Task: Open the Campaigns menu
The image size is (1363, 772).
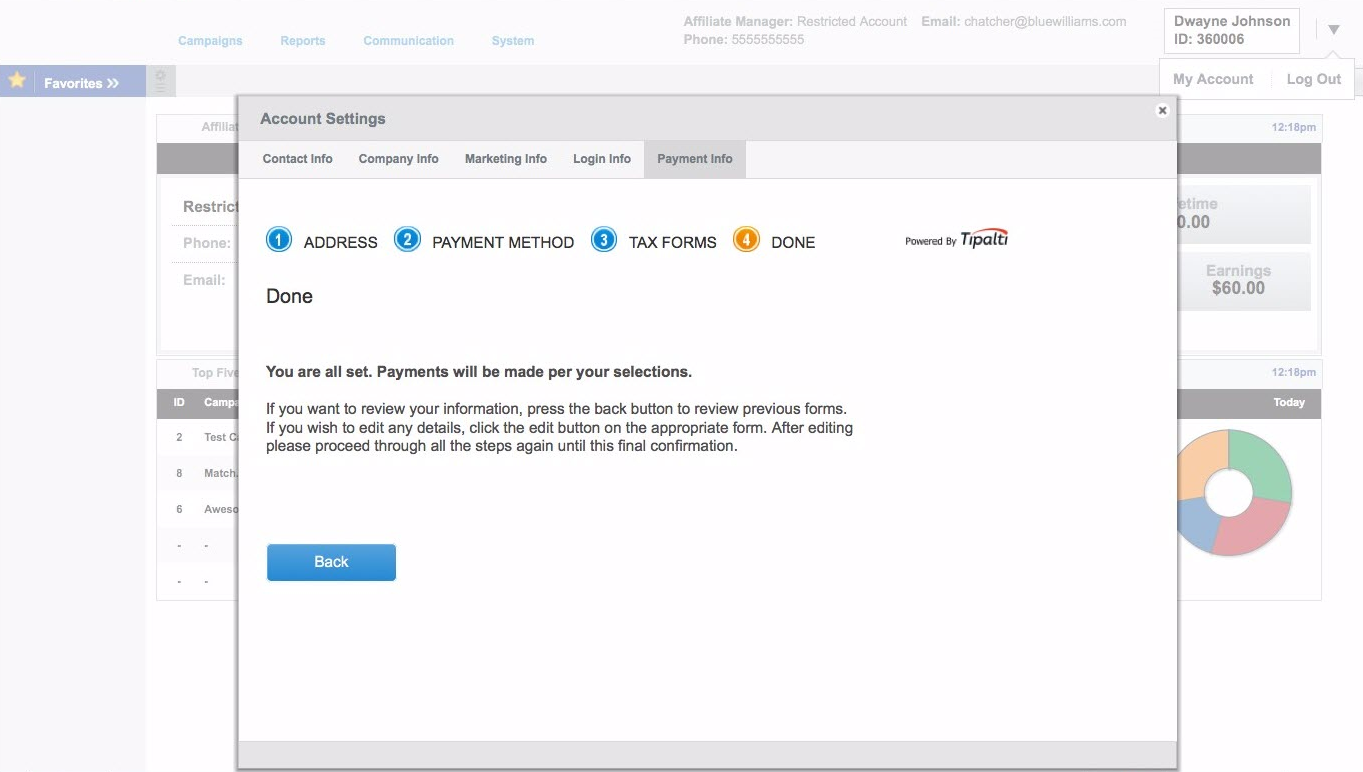Action: point(210,41)
